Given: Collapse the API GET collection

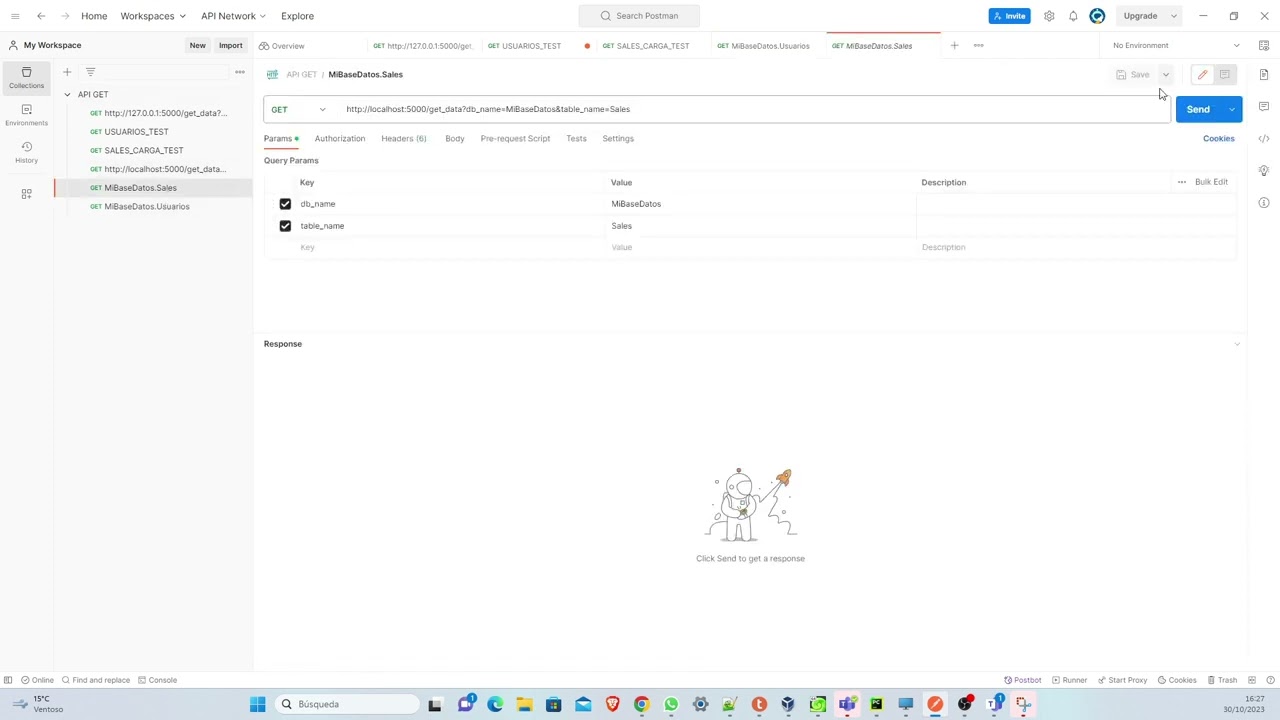Looking at the screenshot, I should [67, 94].
